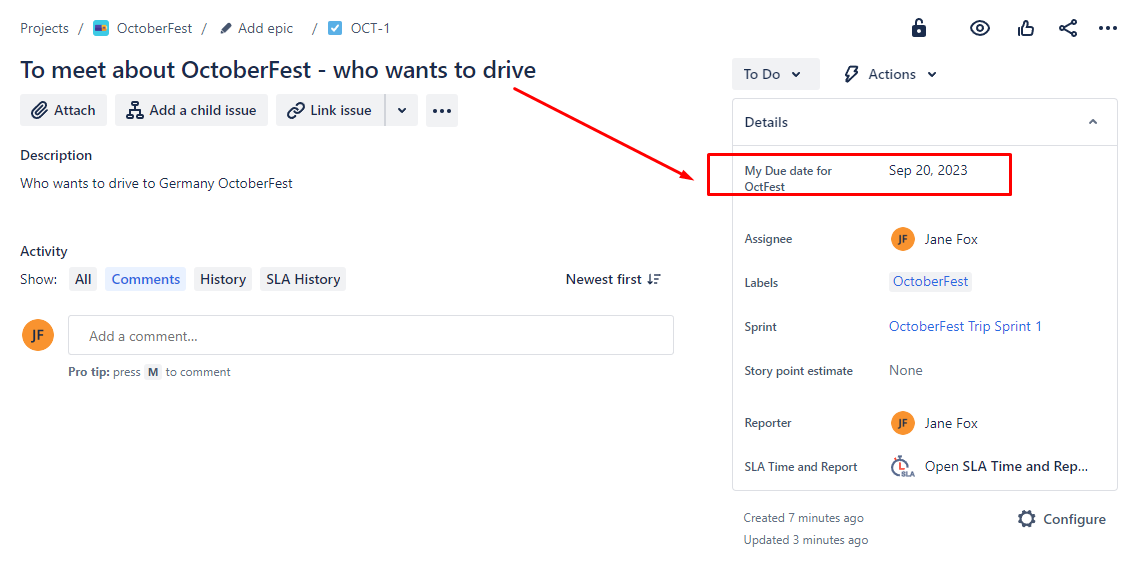Click the My Due date for OctFest label
1136x584 pixels.
(788, 178)
